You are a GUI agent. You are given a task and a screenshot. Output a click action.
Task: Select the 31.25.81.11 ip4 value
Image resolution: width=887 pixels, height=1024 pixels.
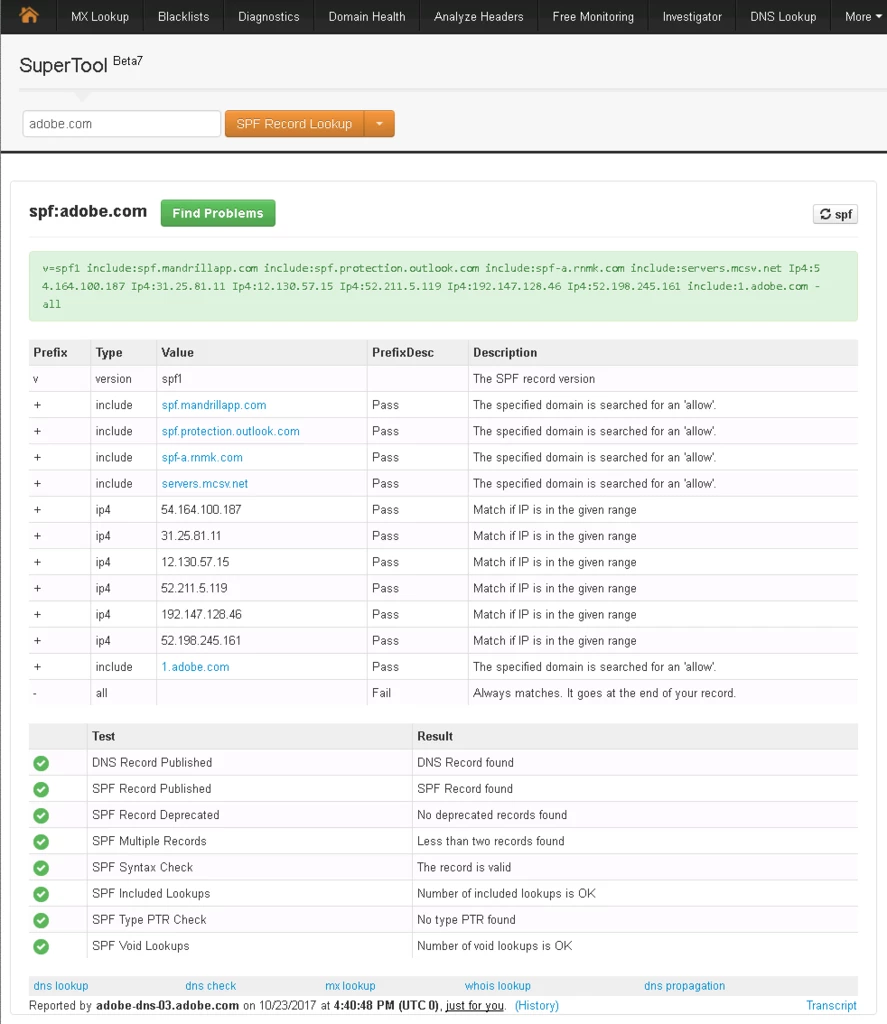(x=191, y=536)
